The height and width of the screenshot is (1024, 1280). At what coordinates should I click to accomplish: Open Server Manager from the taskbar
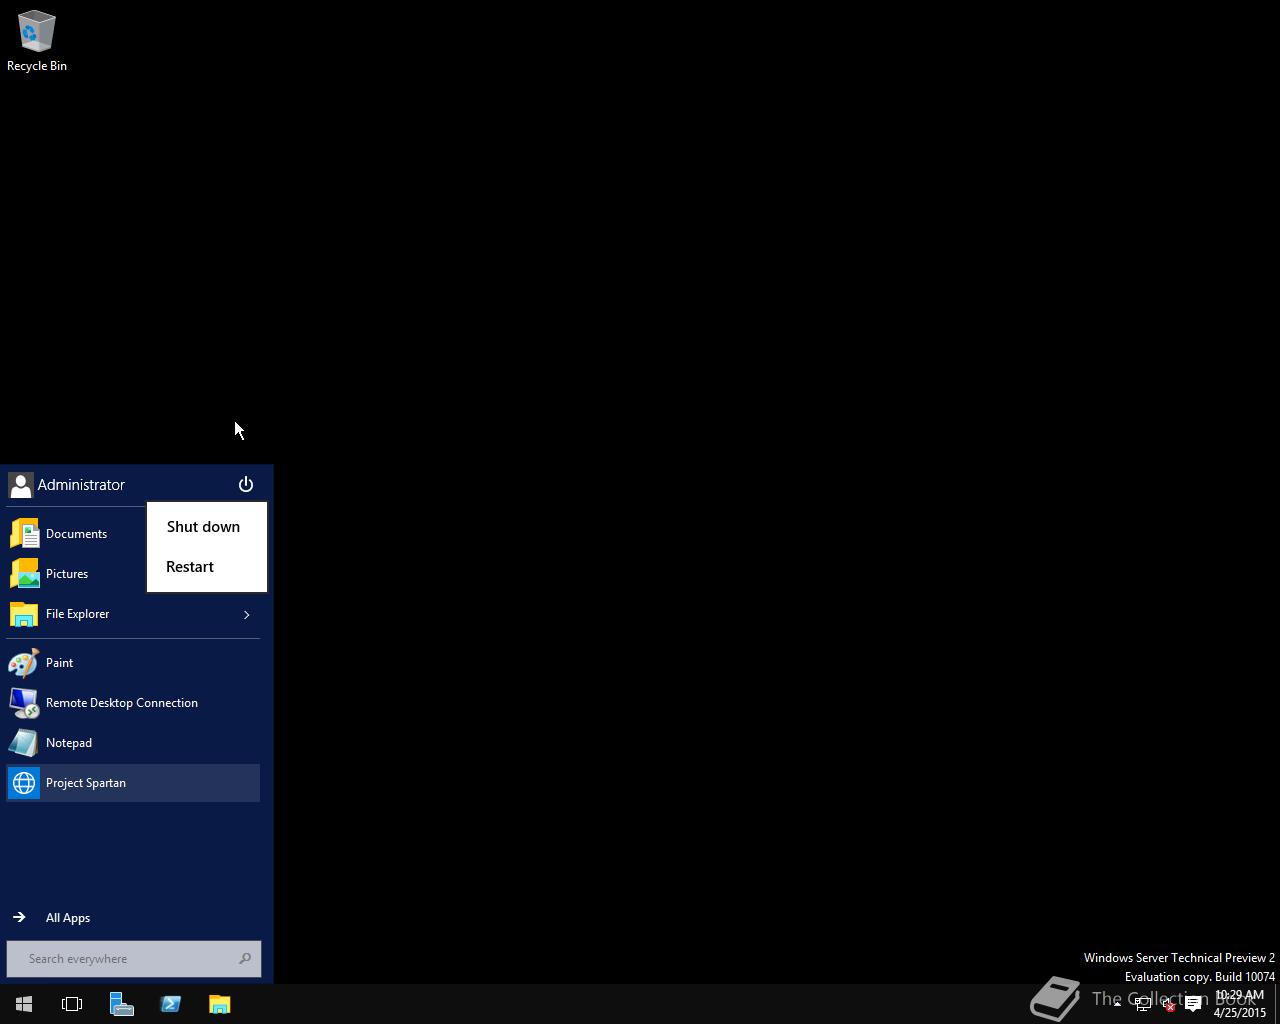coord(122,1004)
